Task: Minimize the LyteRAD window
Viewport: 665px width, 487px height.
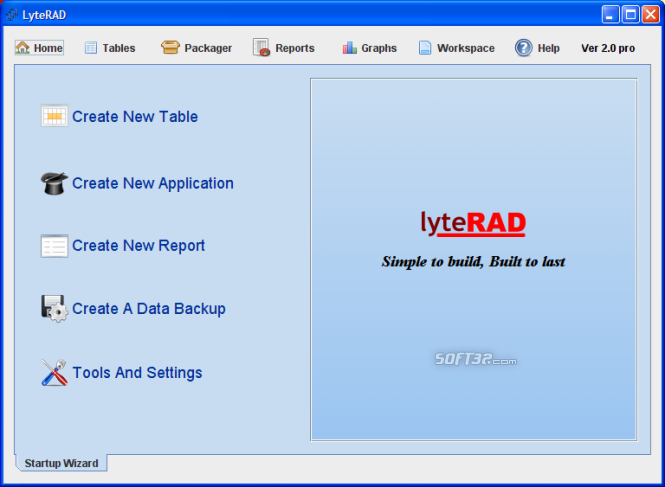Action: click(610, 15)
